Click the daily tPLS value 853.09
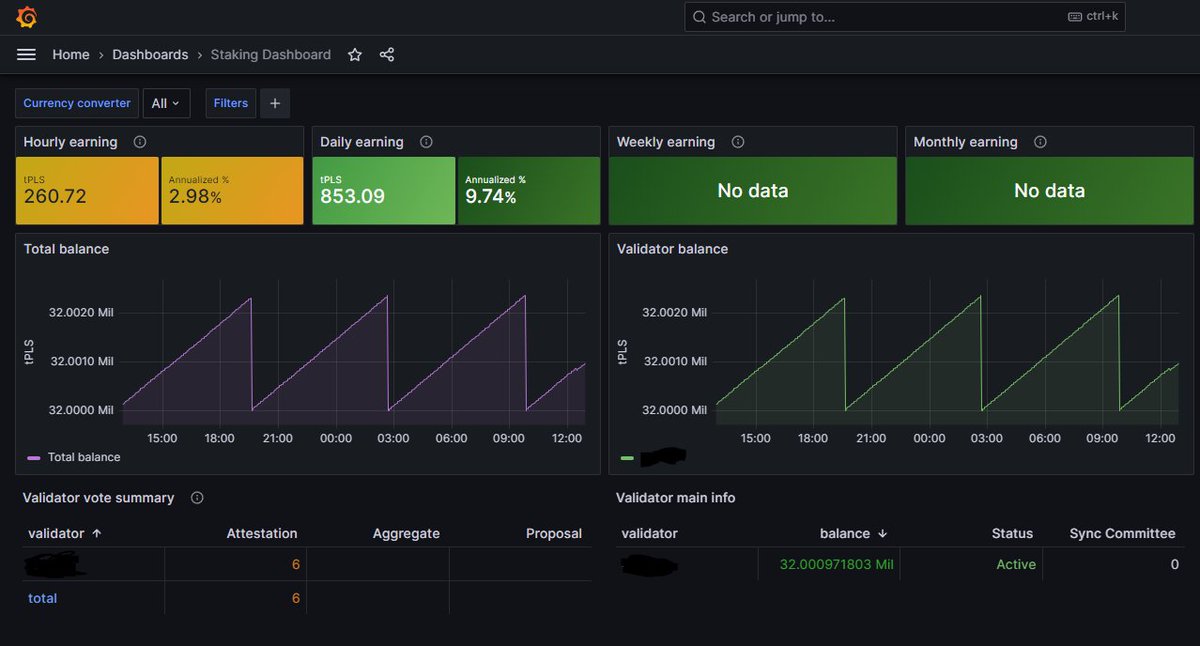This screenshot has height=646, width=1200. [x=352, y=196]
